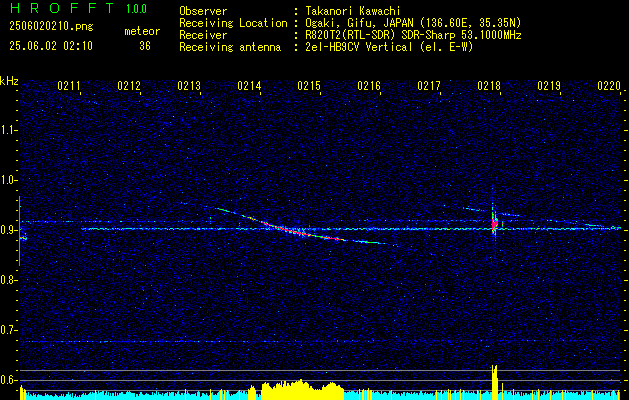This screenshot has height=400, width=629.
Task: Click the Receiver field label
Action: (203, 35)
